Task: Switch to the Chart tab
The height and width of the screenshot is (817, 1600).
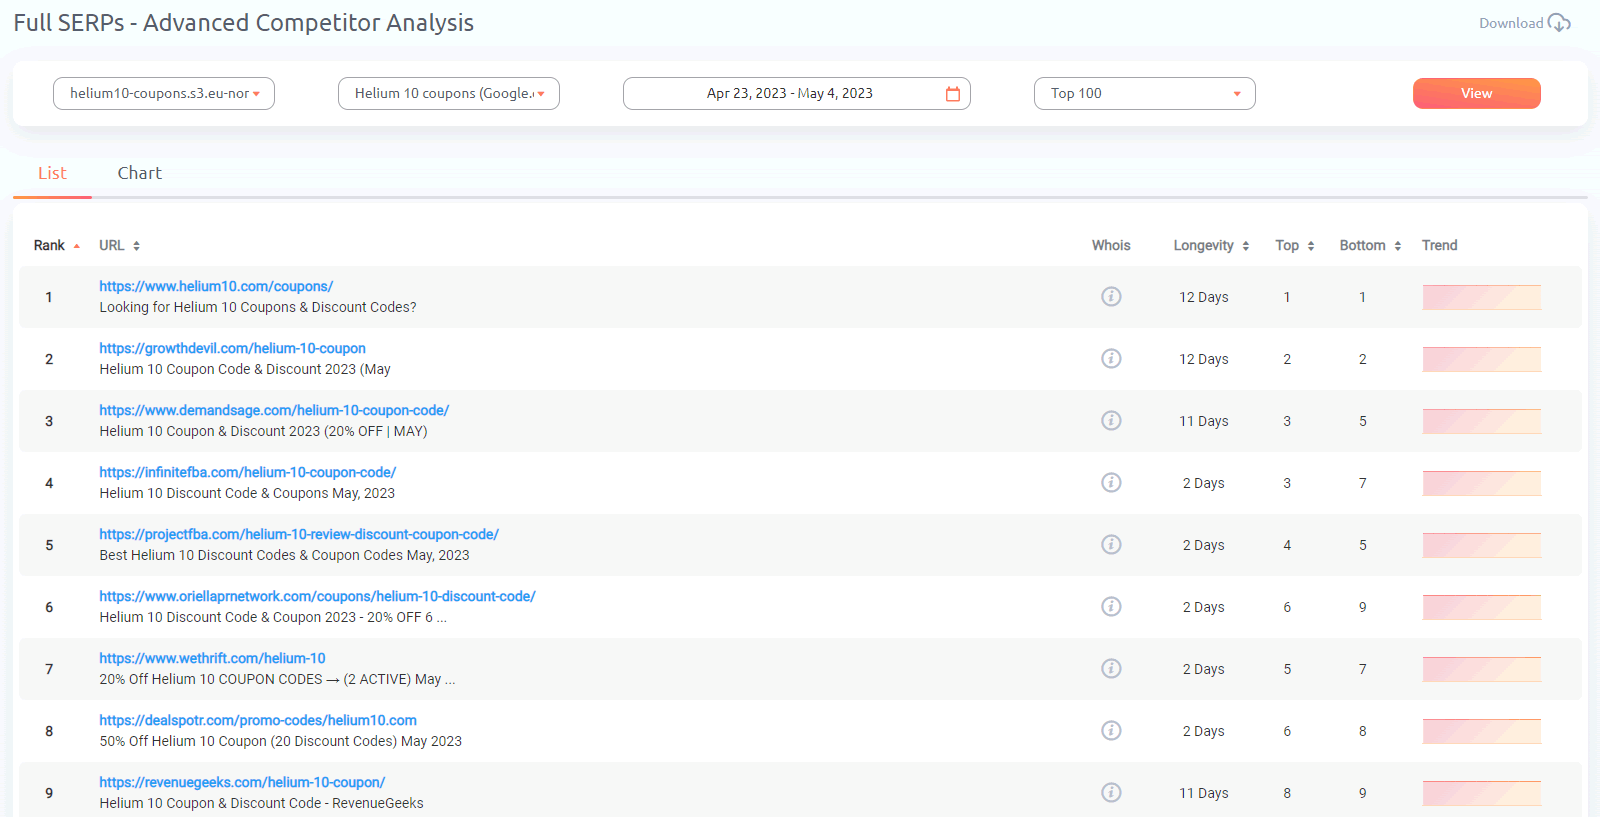Action: tap(139, 173)
